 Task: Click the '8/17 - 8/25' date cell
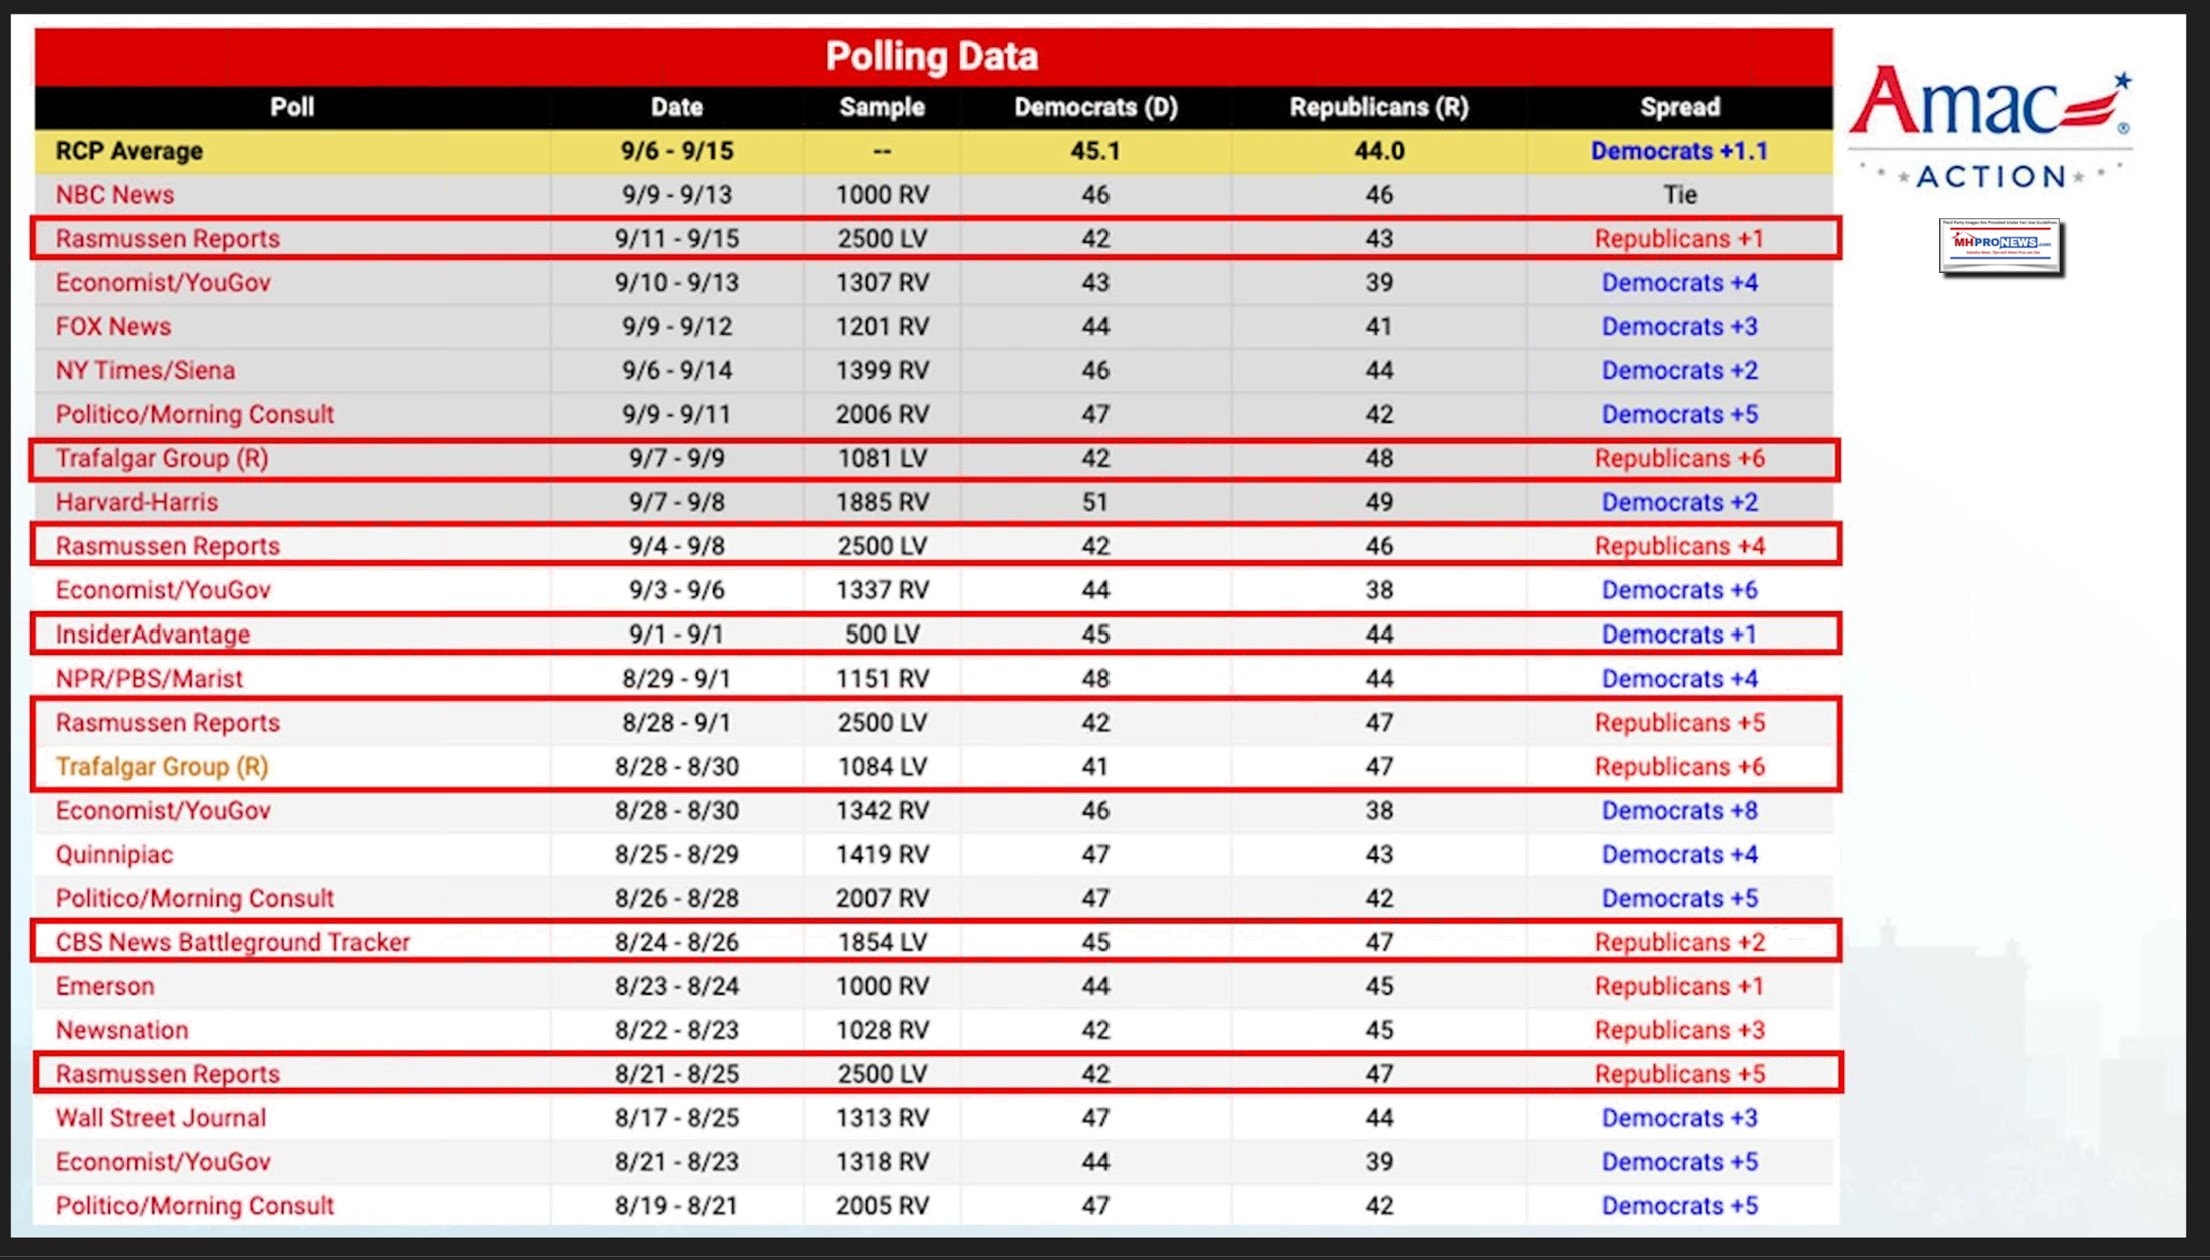point(677,1118)
